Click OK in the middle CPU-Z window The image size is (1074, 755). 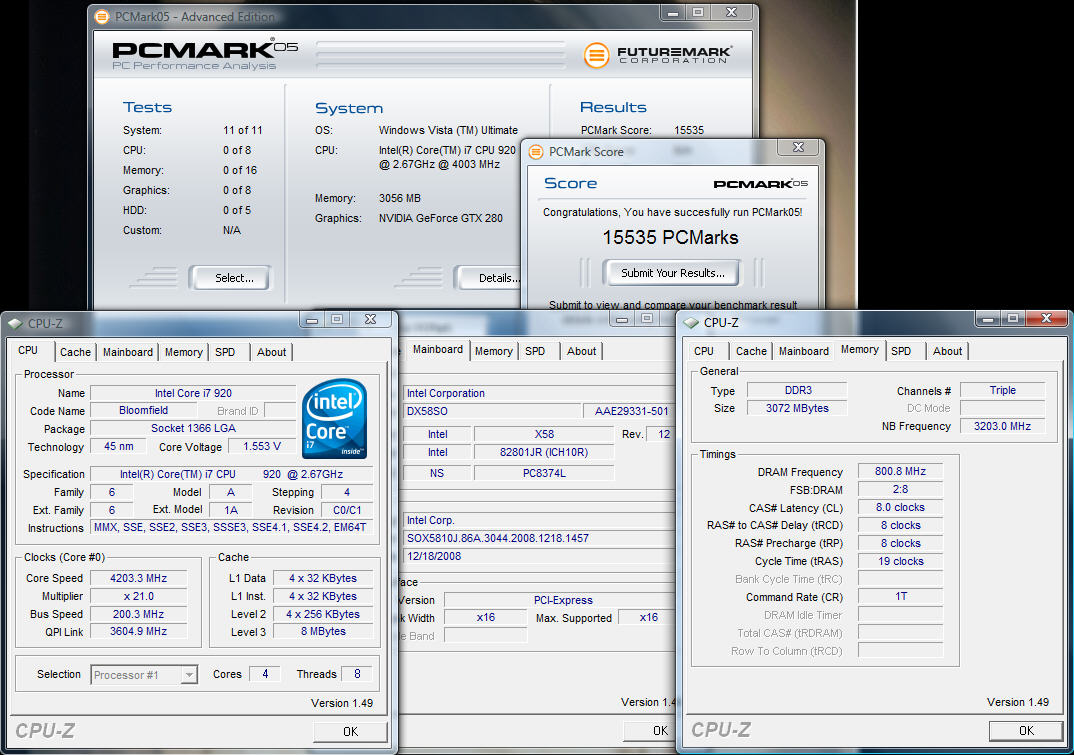[x=648, y=730]
